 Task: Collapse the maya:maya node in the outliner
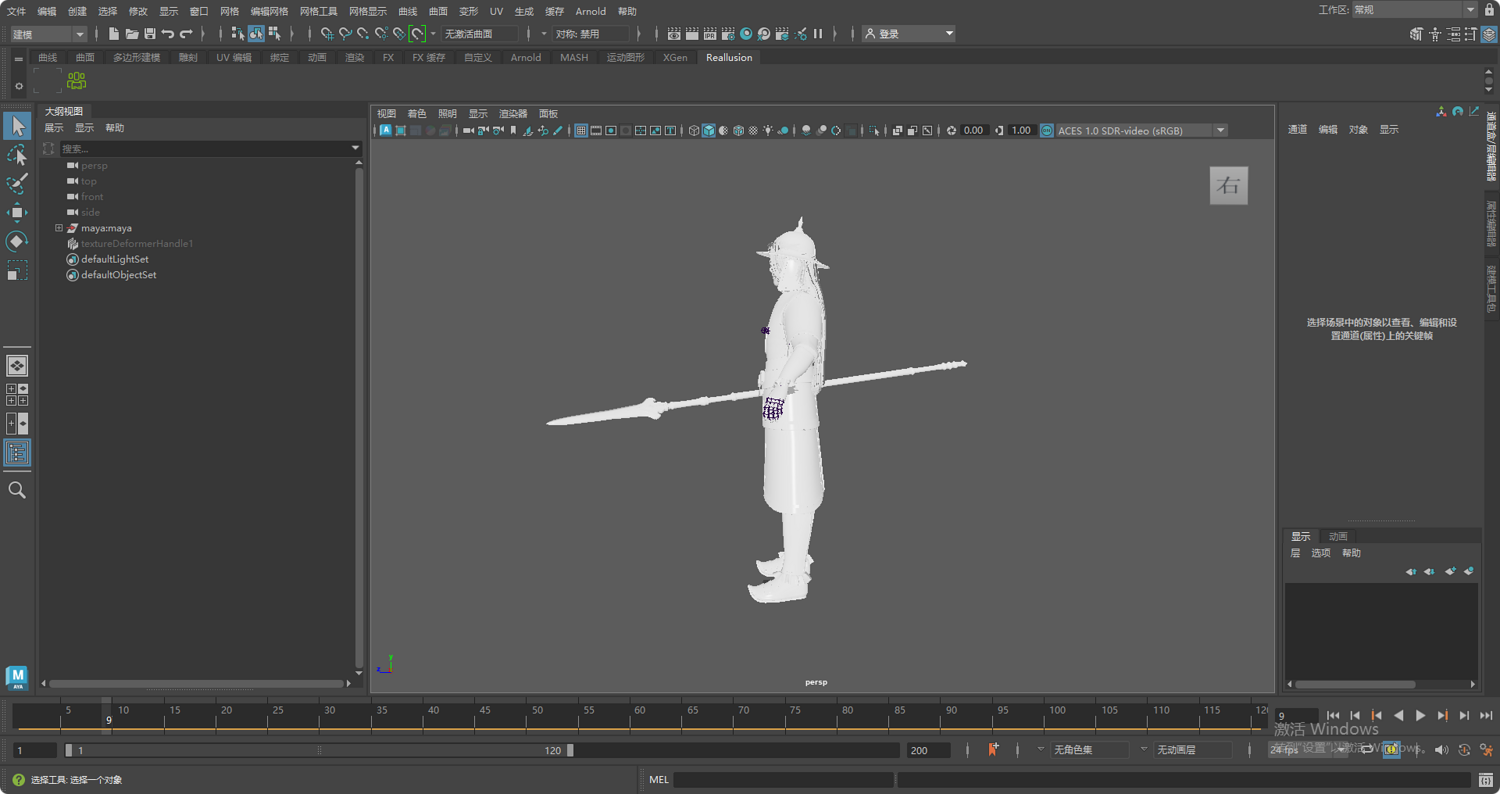click(x=59, y=227)
